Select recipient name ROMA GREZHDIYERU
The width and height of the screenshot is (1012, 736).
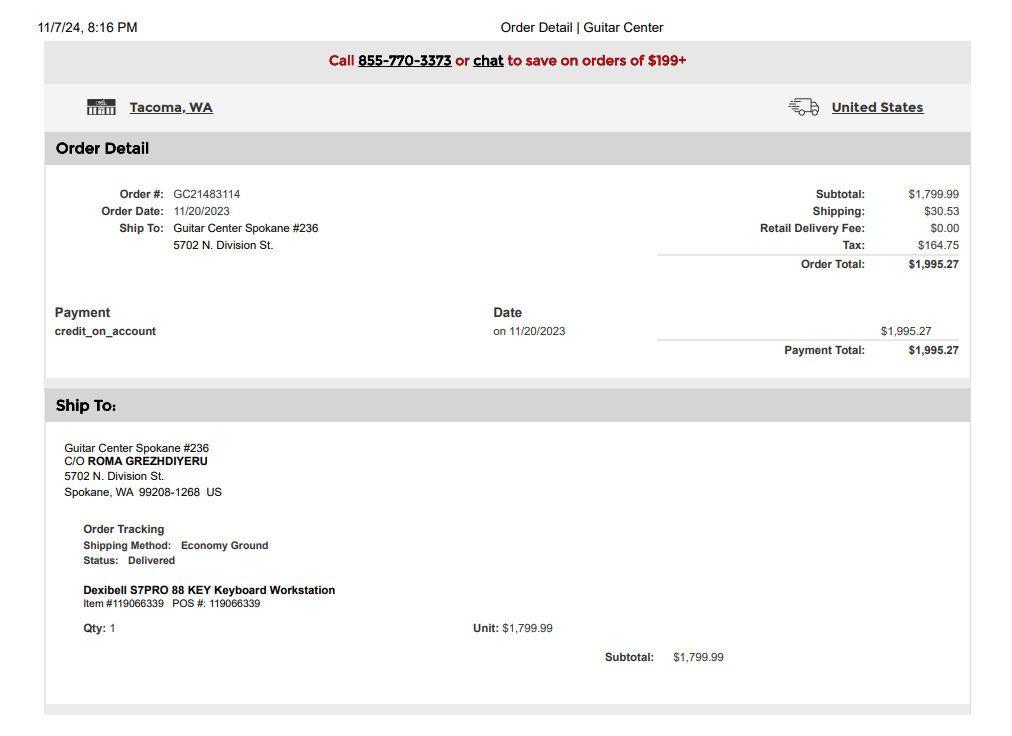pos(147,462)
